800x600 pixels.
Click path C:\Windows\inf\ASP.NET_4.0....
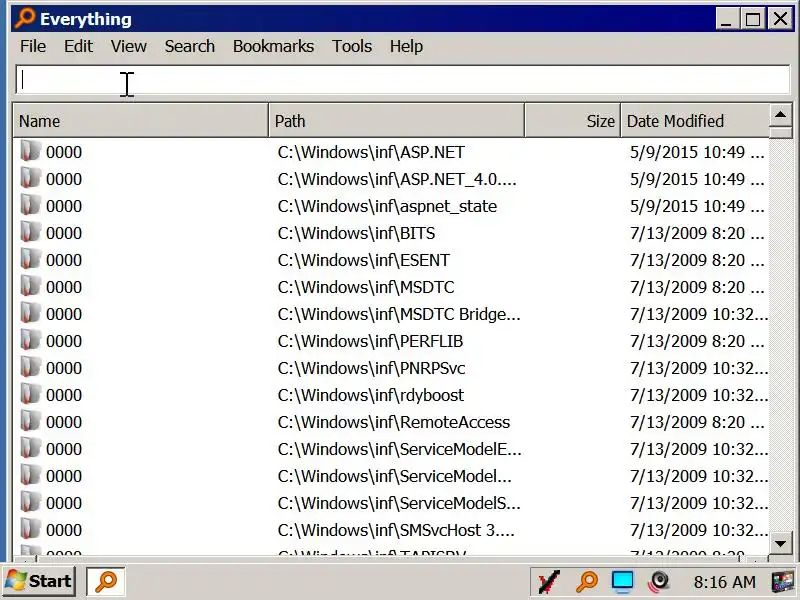[x=397, y=179]
